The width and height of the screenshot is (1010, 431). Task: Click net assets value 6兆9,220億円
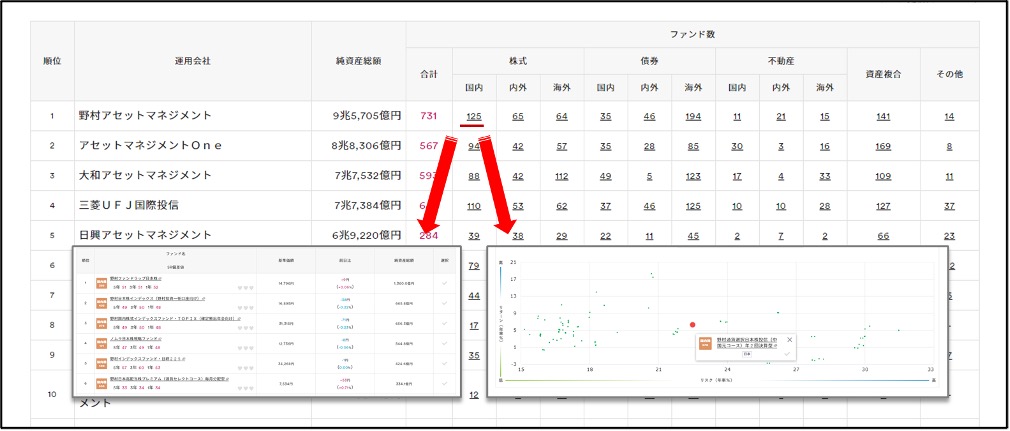pyautogui.click(x=367, y=235)
